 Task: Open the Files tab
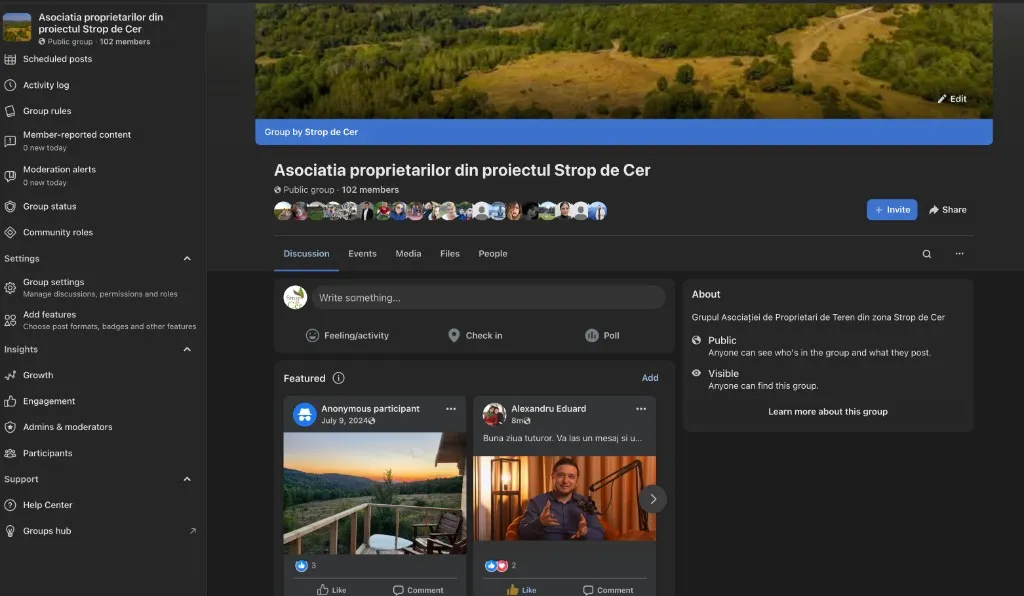(450, 254)
